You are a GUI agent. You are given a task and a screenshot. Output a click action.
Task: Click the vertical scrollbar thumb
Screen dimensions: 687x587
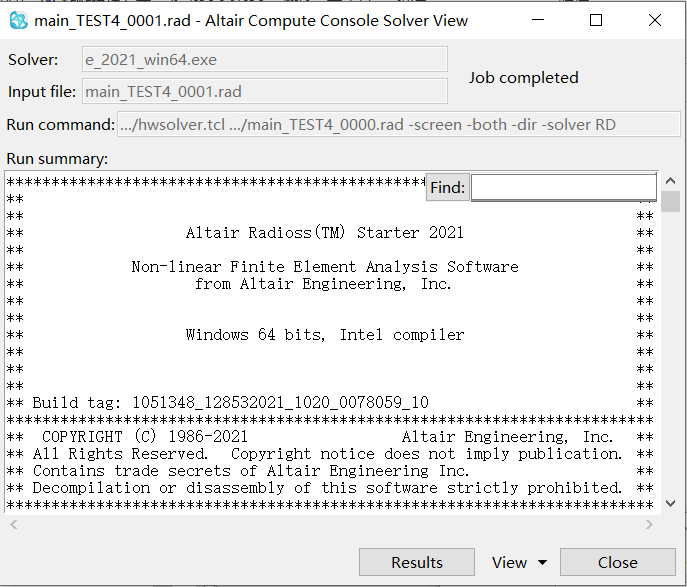(670, 202)
